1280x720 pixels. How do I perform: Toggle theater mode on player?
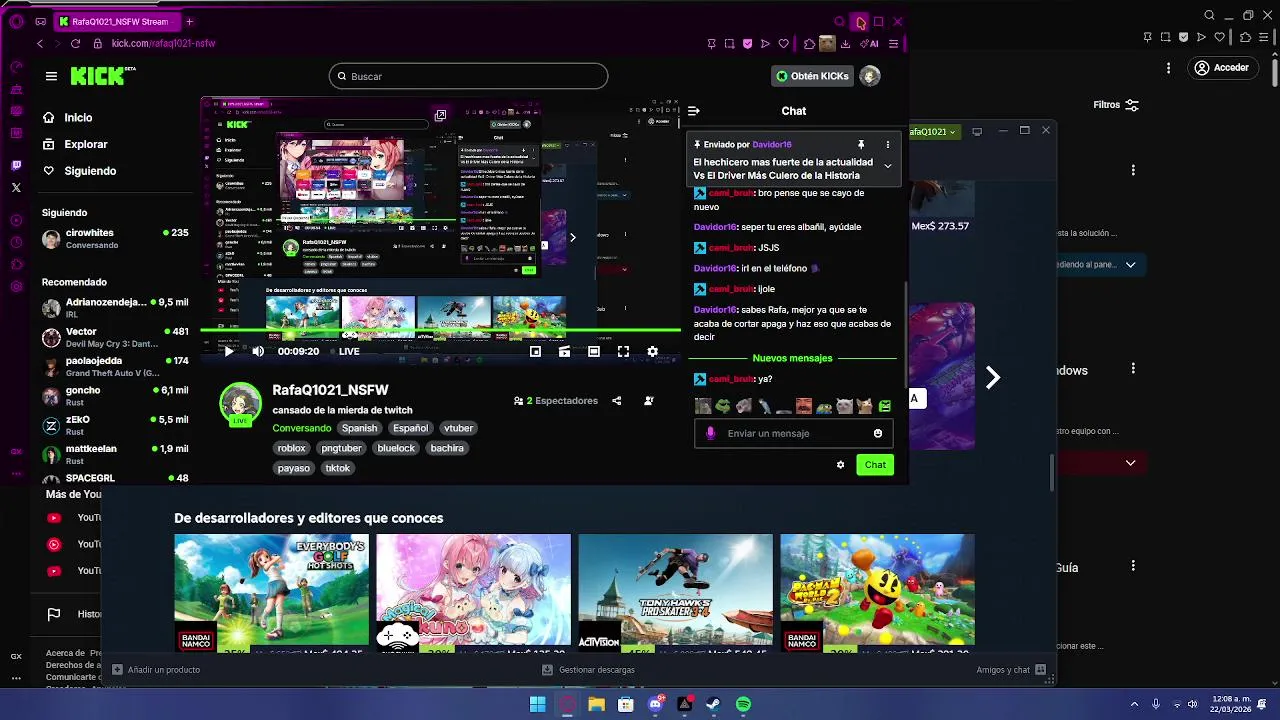(594, 351)
